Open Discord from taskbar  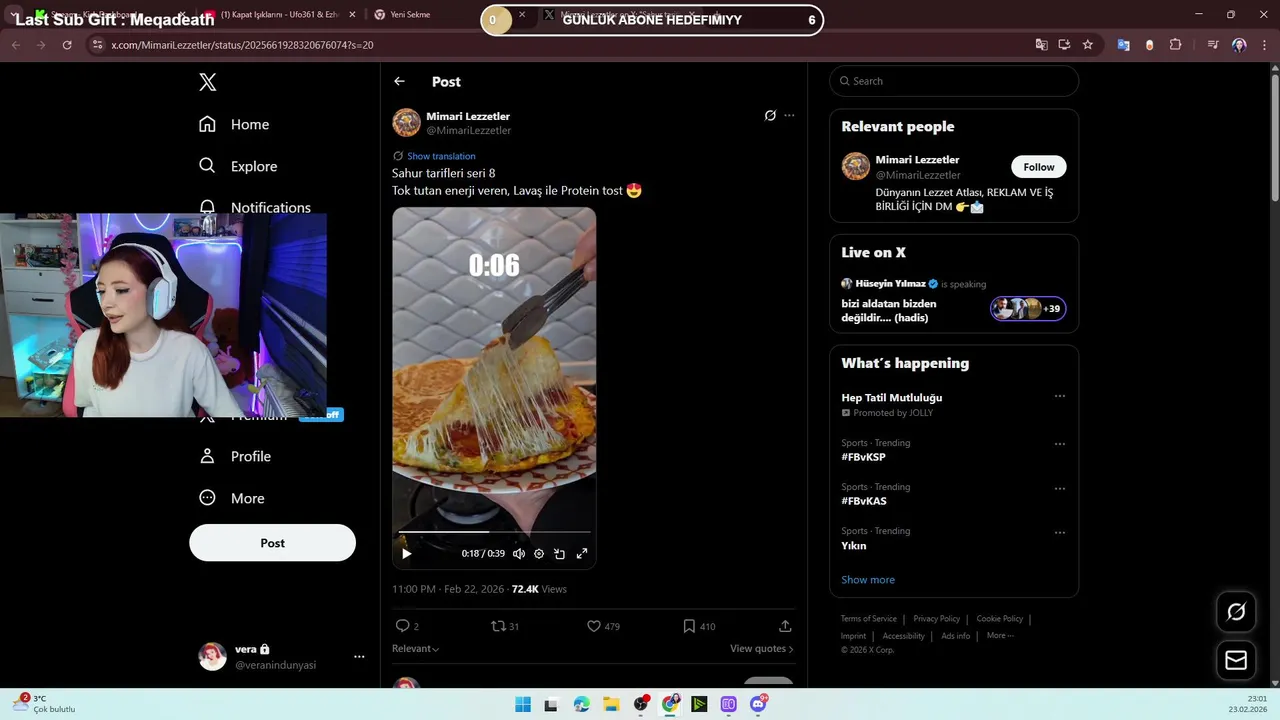(758, 704)
